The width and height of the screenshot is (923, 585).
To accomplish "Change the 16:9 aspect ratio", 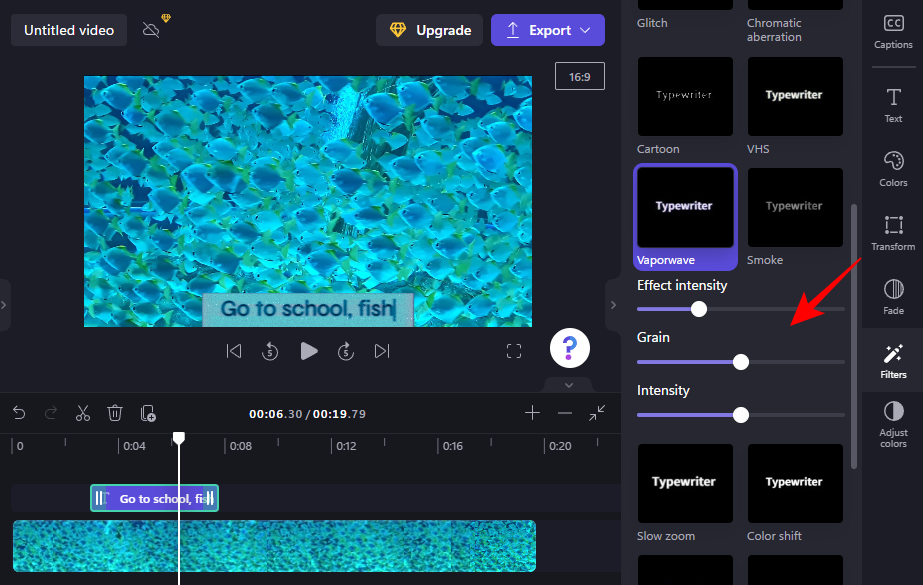I will coord(580,76).
